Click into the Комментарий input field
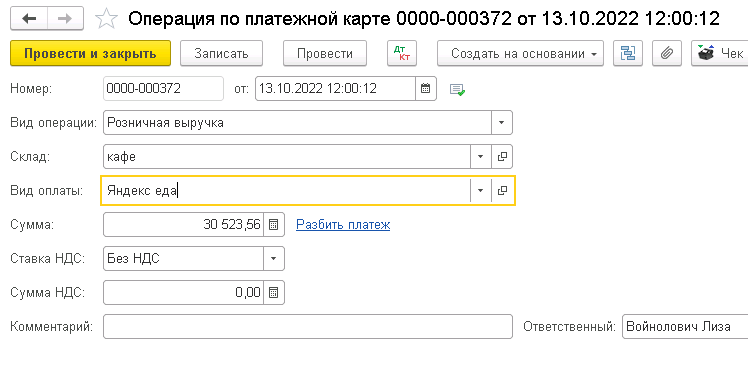The height and width of the screenshot is (376, 748). tap(308, 326)
